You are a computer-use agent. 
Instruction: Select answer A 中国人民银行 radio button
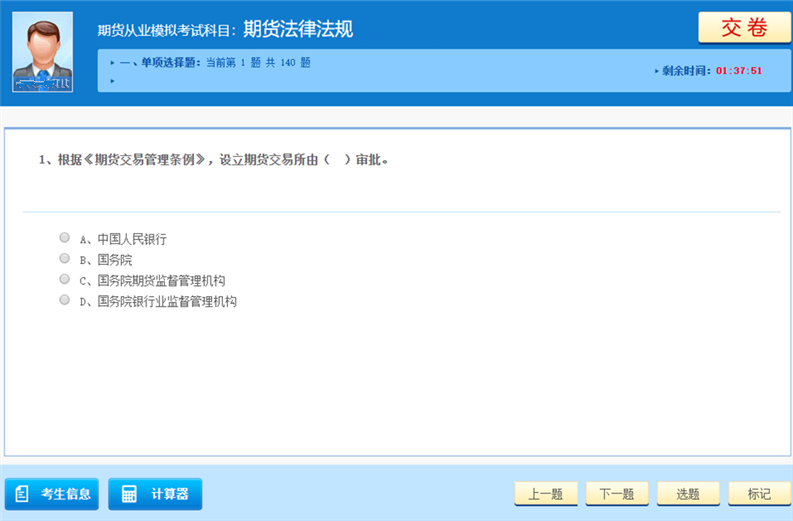pyautogui.click(x=64, y=237)
